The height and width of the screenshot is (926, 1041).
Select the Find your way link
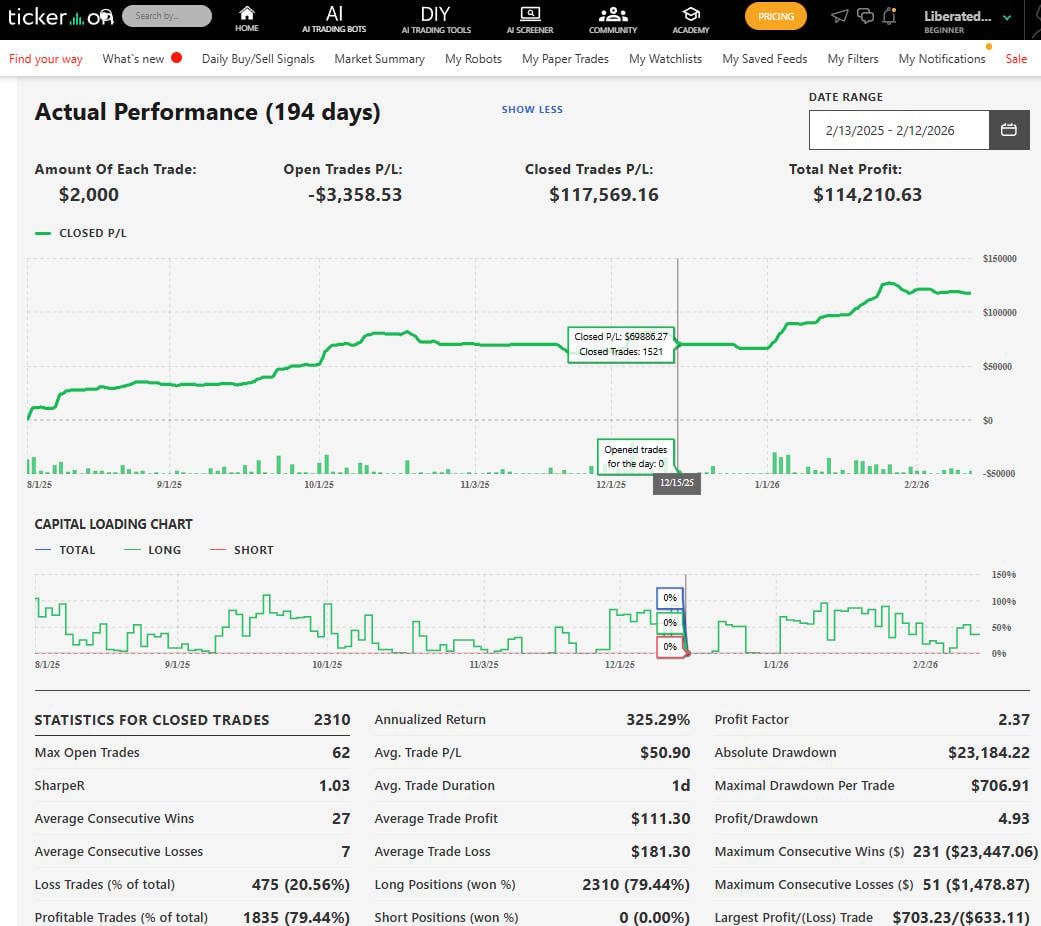click(x=46, y=58)
